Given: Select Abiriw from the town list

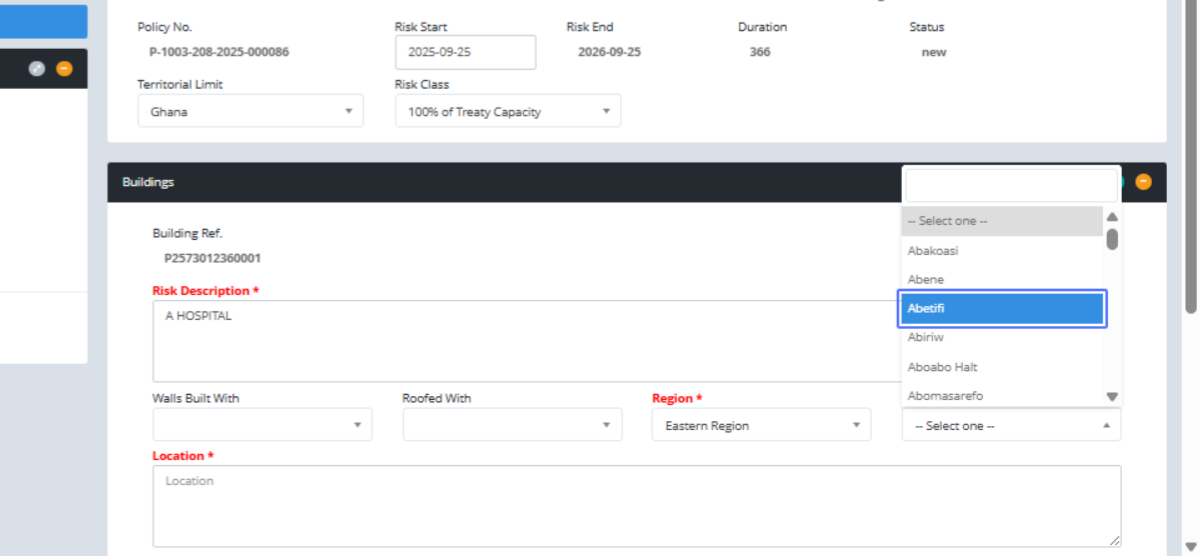Looking at the screenshot, I should click(x=1002, y=337).
